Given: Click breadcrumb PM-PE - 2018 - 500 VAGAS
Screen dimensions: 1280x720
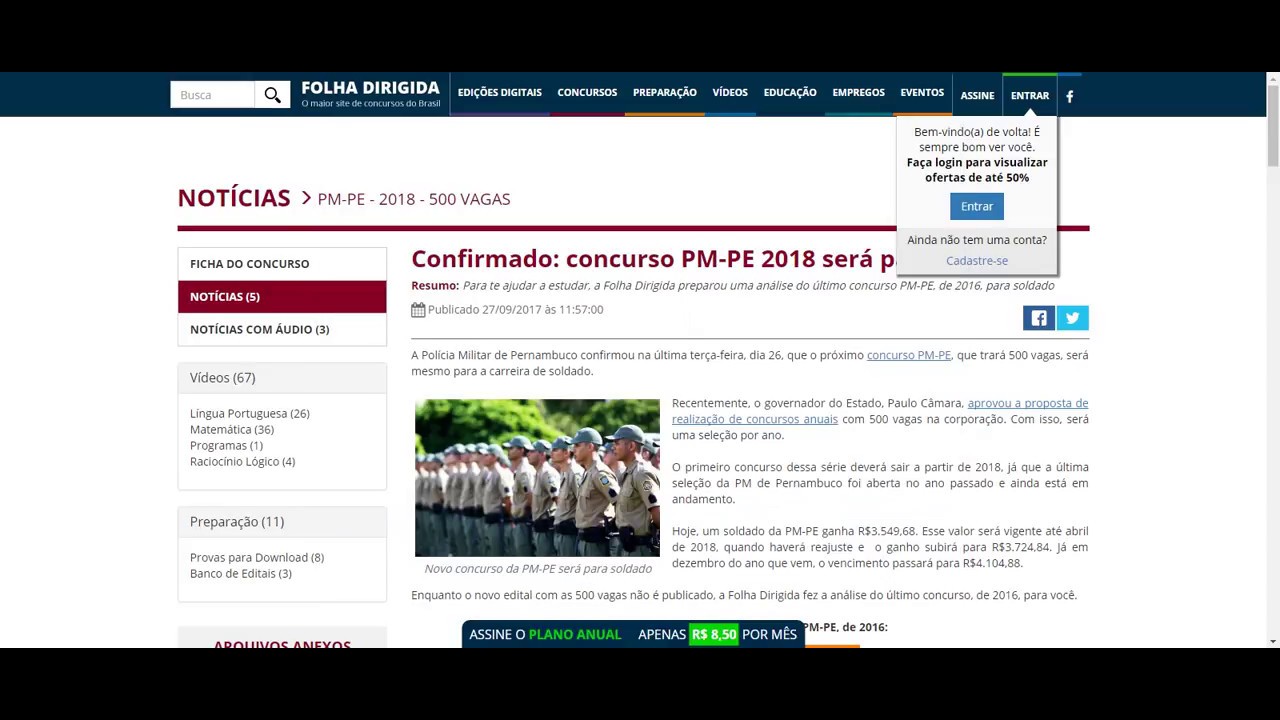Looking at the screenshot, I should point(414,199).
